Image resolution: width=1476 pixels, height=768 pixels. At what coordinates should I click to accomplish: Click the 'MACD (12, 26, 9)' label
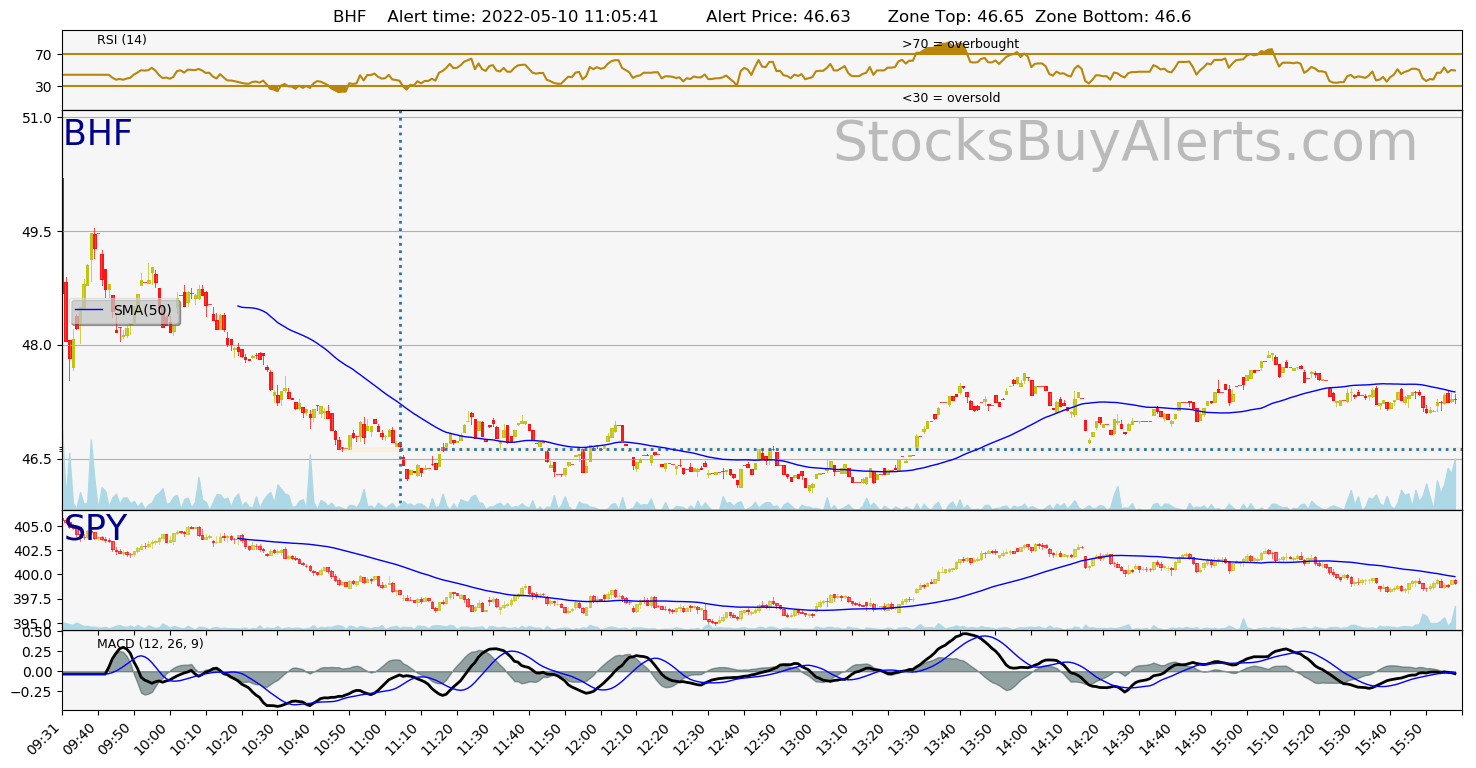[150, 644]
